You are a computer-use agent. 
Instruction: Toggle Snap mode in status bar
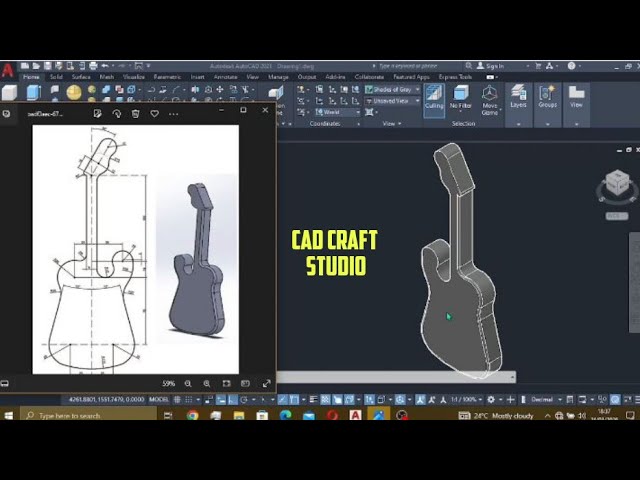tap(189, 400)
